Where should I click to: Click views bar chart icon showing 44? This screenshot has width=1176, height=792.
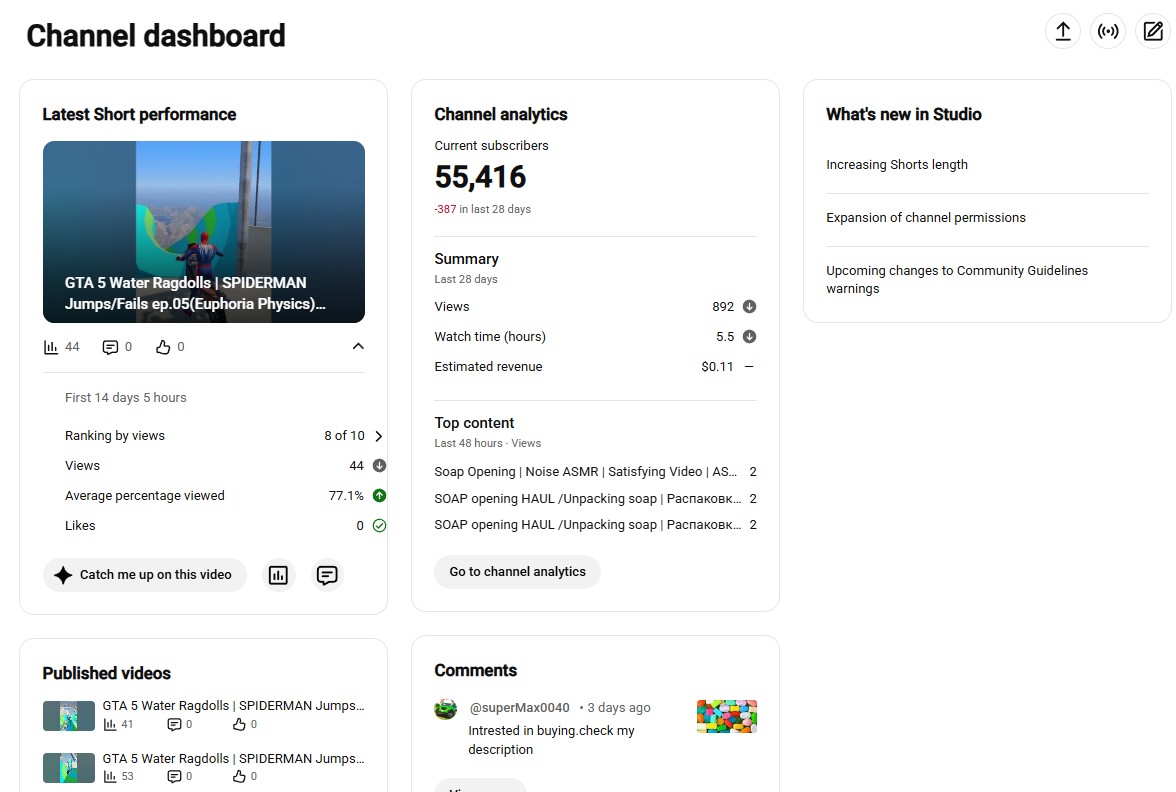(x=51, y=347)
